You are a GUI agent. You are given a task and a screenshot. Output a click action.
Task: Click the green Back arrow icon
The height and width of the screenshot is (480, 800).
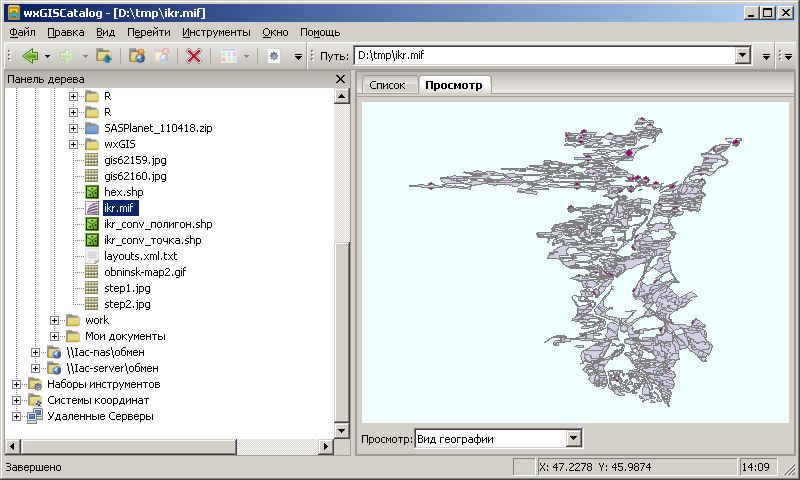click(x=30, y=56)
